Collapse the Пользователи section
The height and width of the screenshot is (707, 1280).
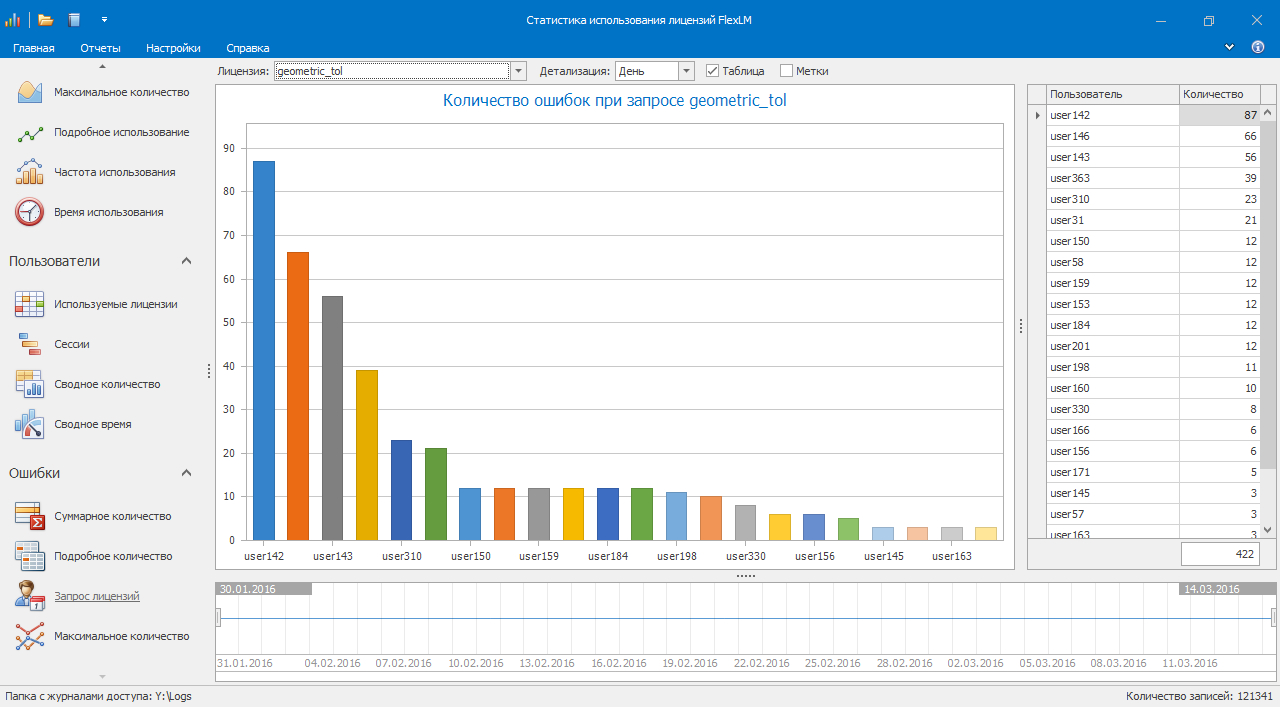coord(186,261)
